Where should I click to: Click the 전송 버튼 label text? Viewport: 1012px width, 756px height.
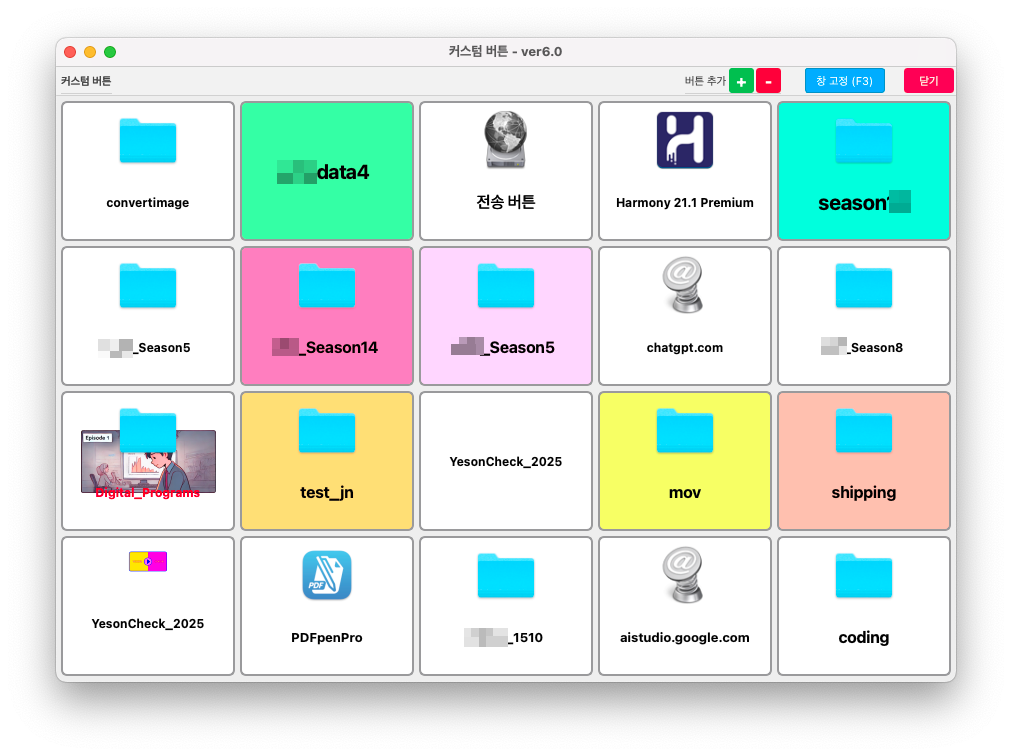[x=505, y=202]
